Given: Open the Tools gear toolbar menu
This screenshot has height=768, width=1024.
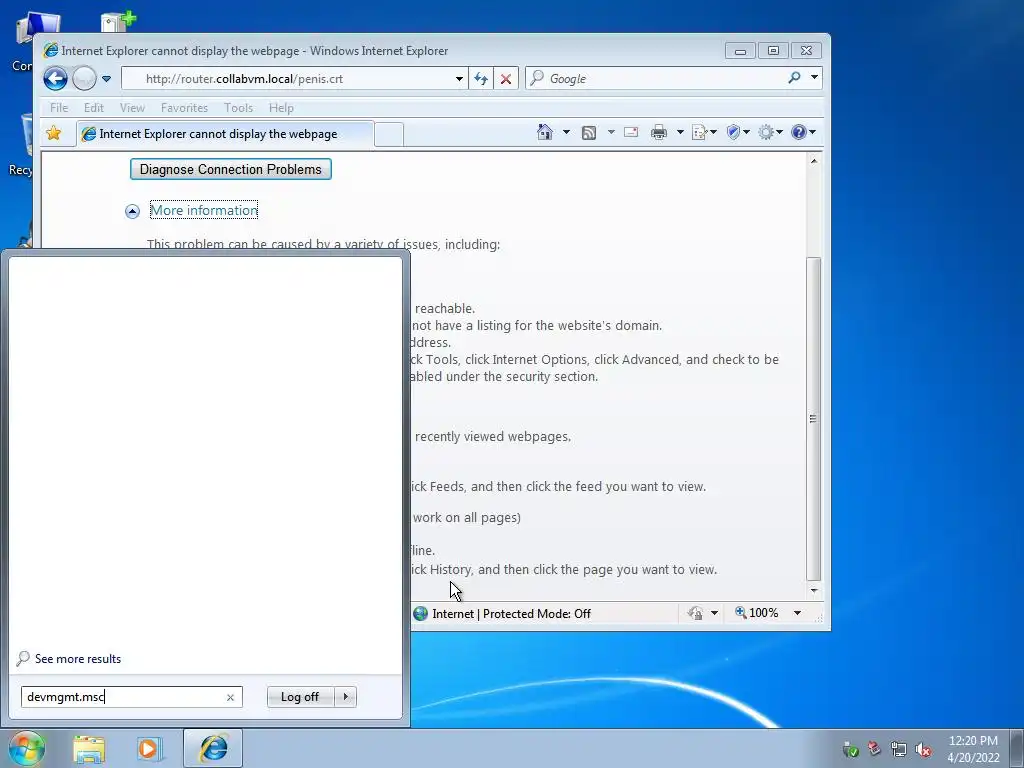Looking at the screenshot, I should (770, 133).
